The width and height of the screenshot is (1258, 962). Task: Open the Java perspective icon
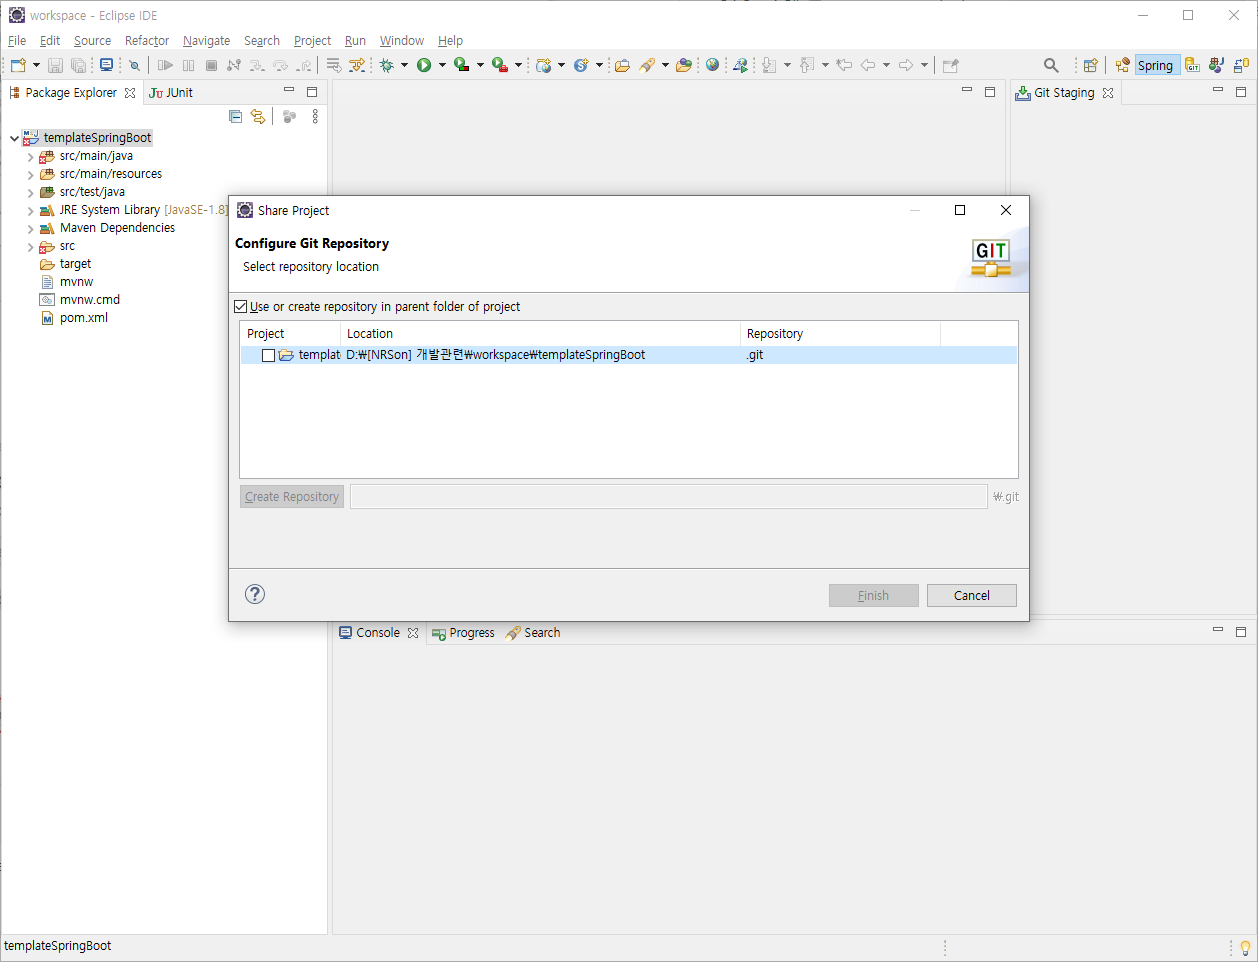click(1216, 64)
